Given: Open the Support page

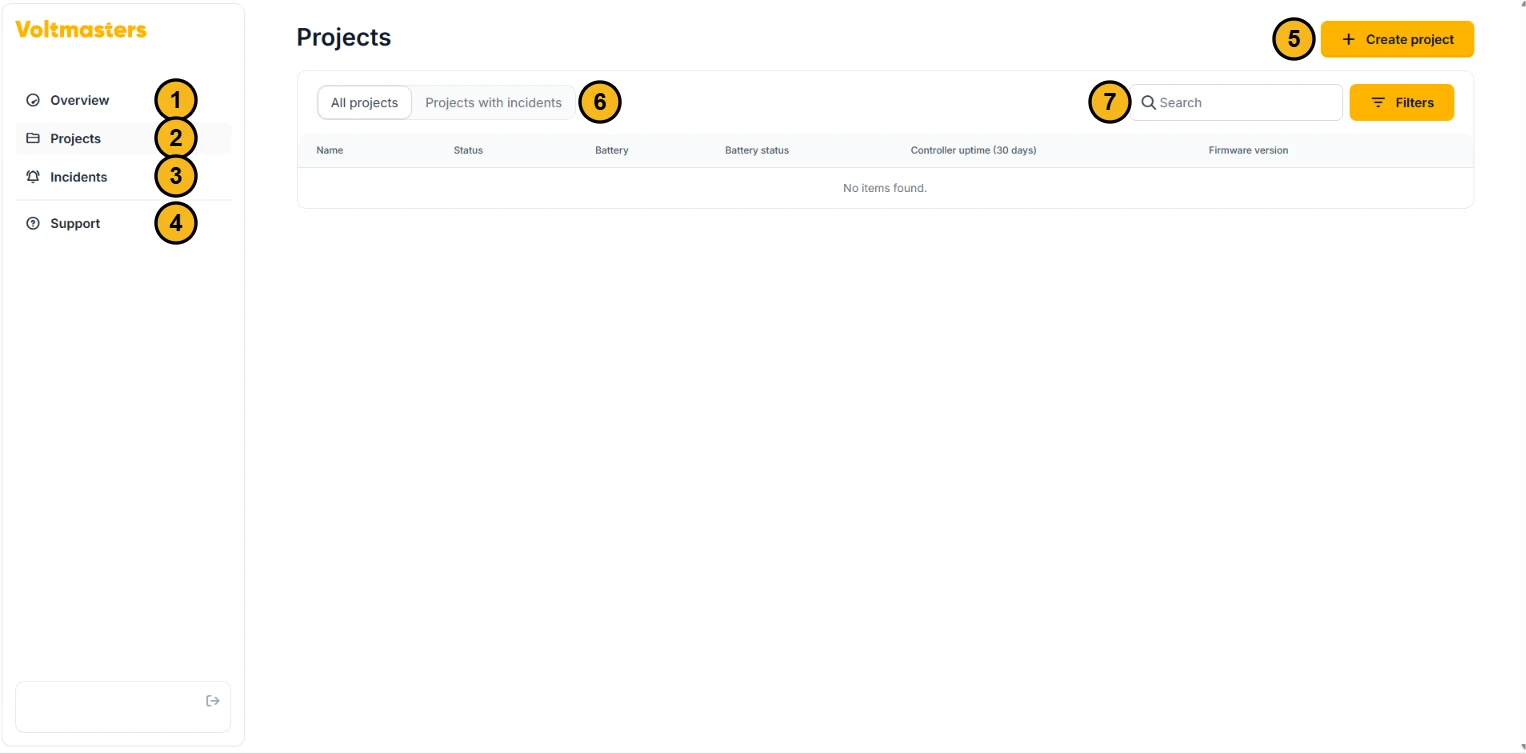Looking at the screenshot, I should [x=123, y=224].
